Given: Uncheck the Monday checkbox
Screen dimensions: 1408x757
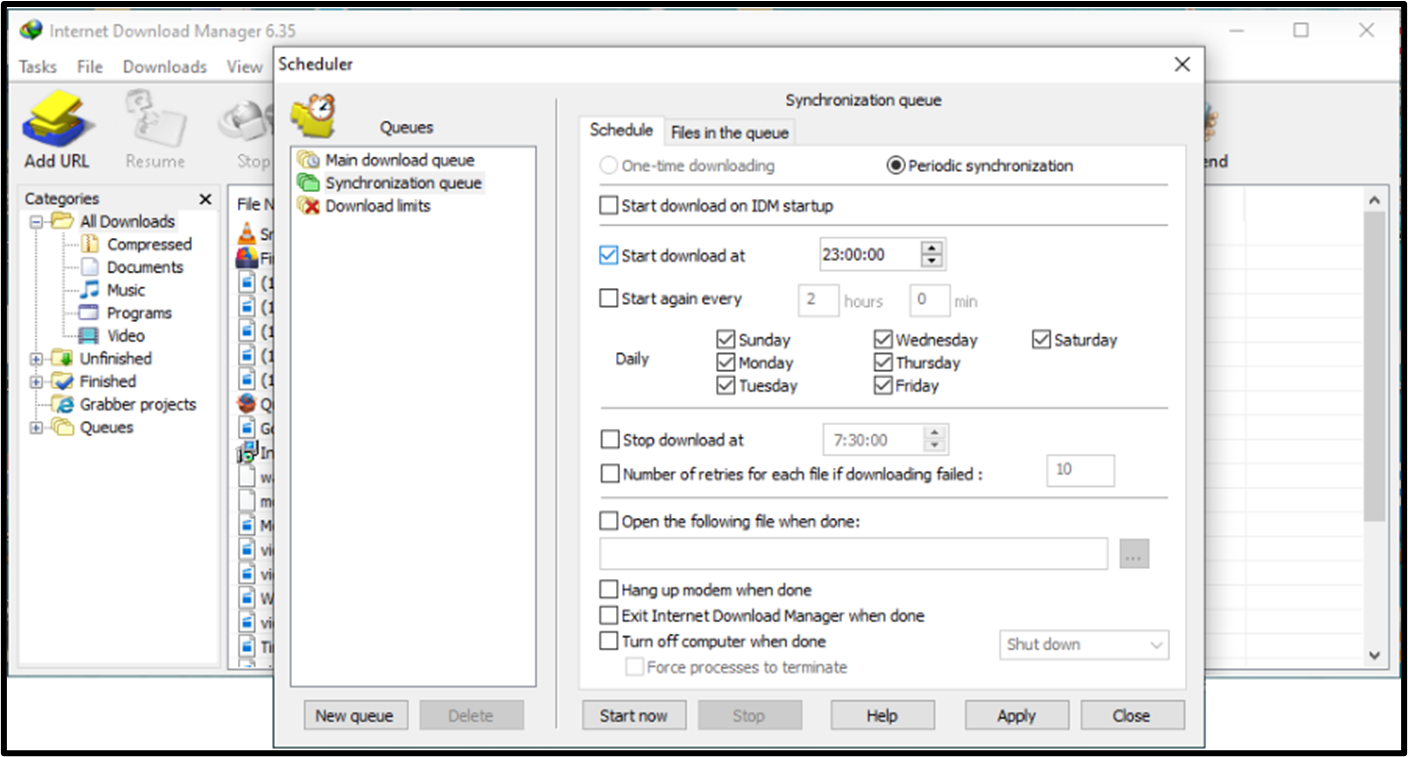Looking at the screenshot, I should pos(727,363).
